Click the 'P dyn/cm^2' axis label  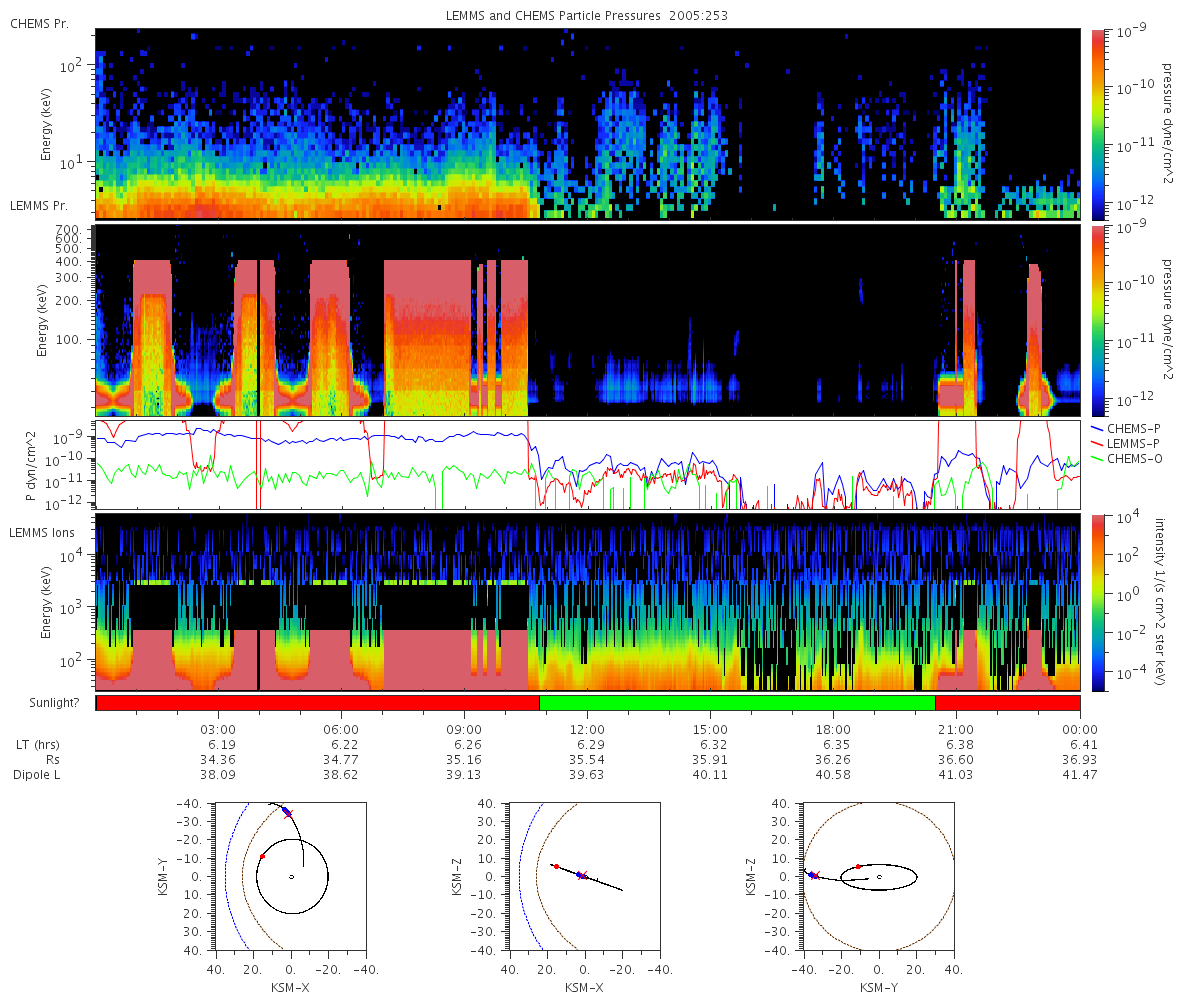click(x=33, y=465)
